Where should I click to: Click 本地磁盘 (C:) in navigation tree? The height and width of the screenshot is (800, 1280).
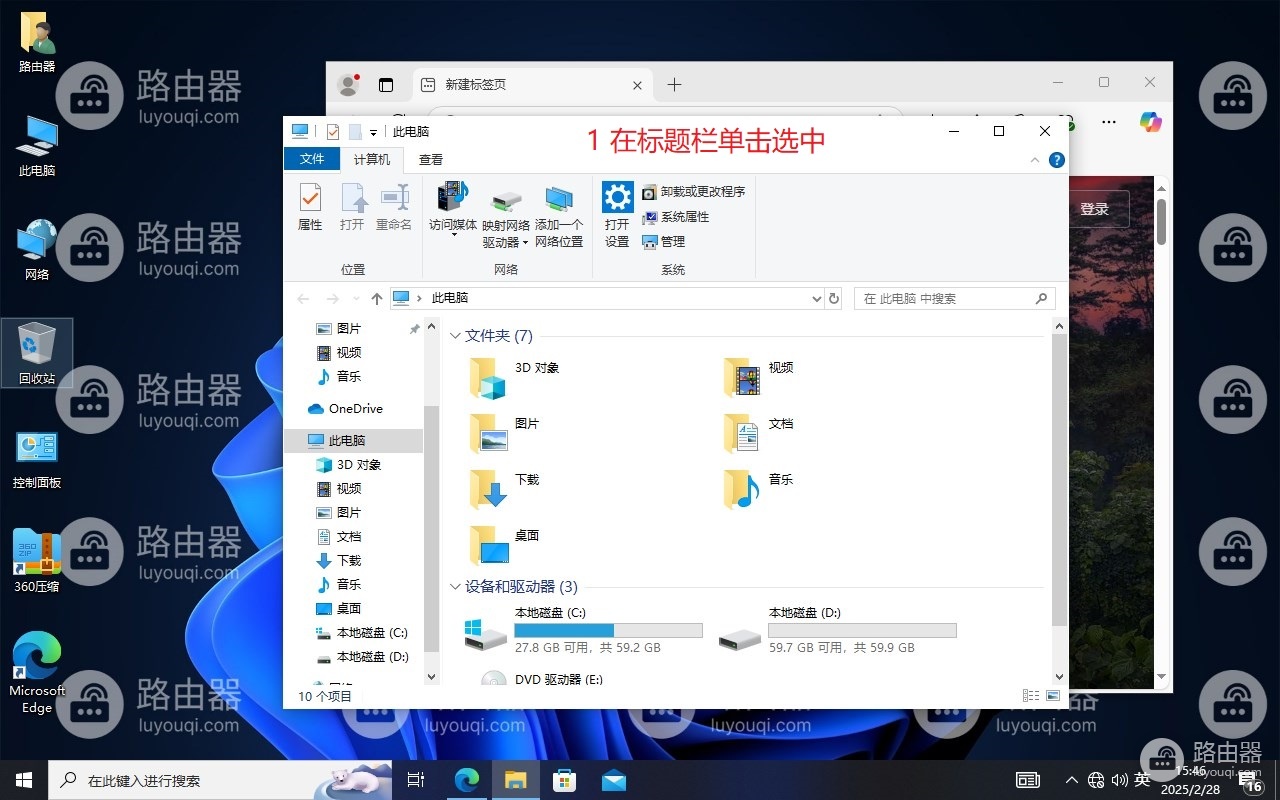click(362, 632)
